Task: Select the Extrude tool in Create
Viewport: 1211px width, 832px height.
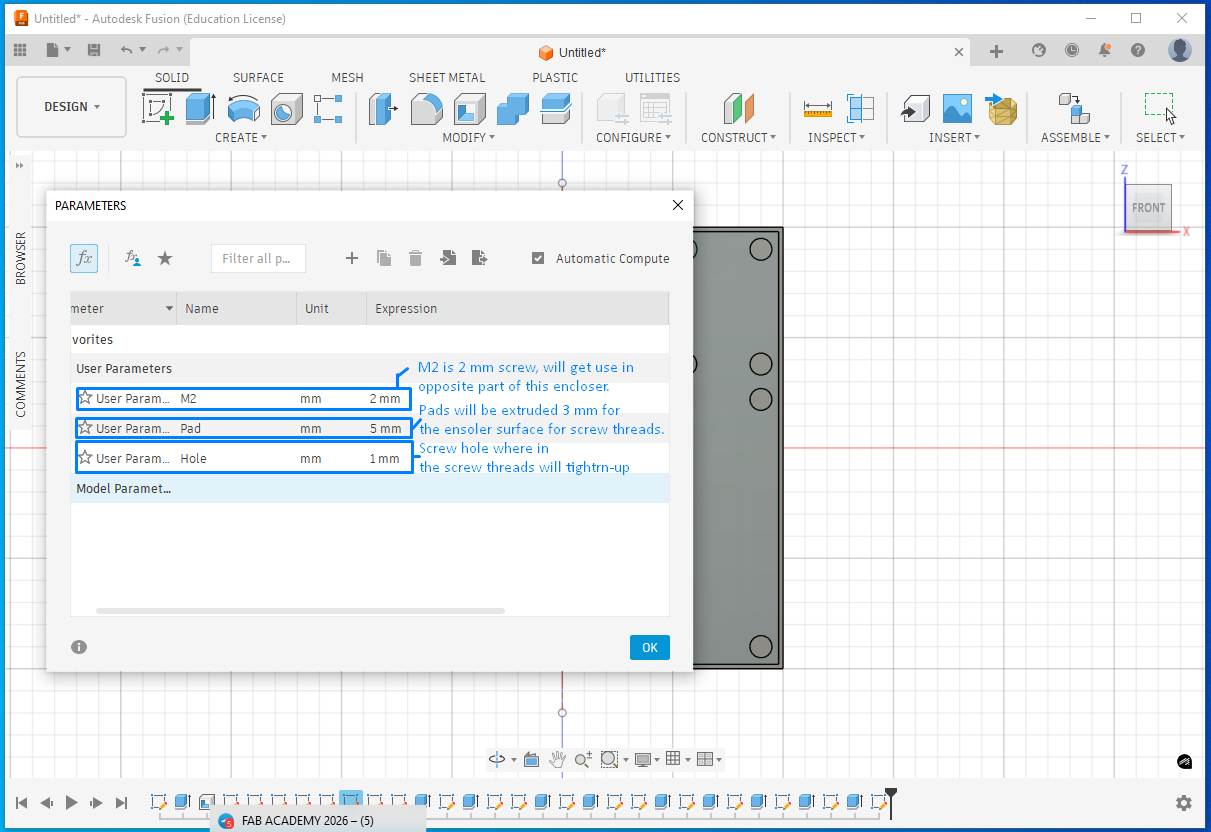Action: pyautogui.click(x=200, y=108)
